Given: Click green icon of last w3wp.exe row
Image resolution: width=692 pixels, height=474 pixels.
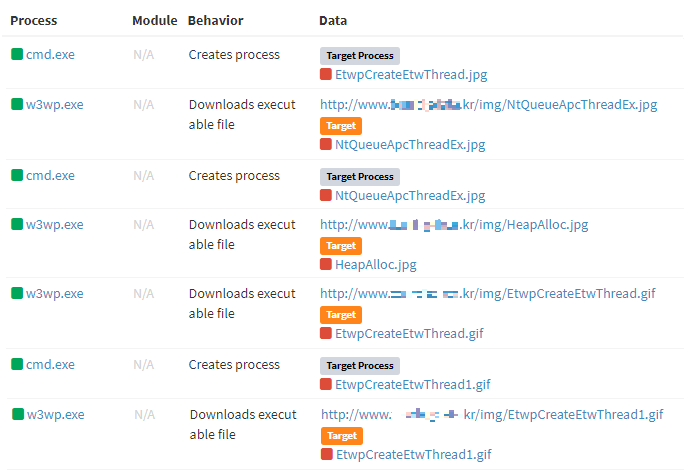Looking at the screenshot, I should click(x=18, y=414).
